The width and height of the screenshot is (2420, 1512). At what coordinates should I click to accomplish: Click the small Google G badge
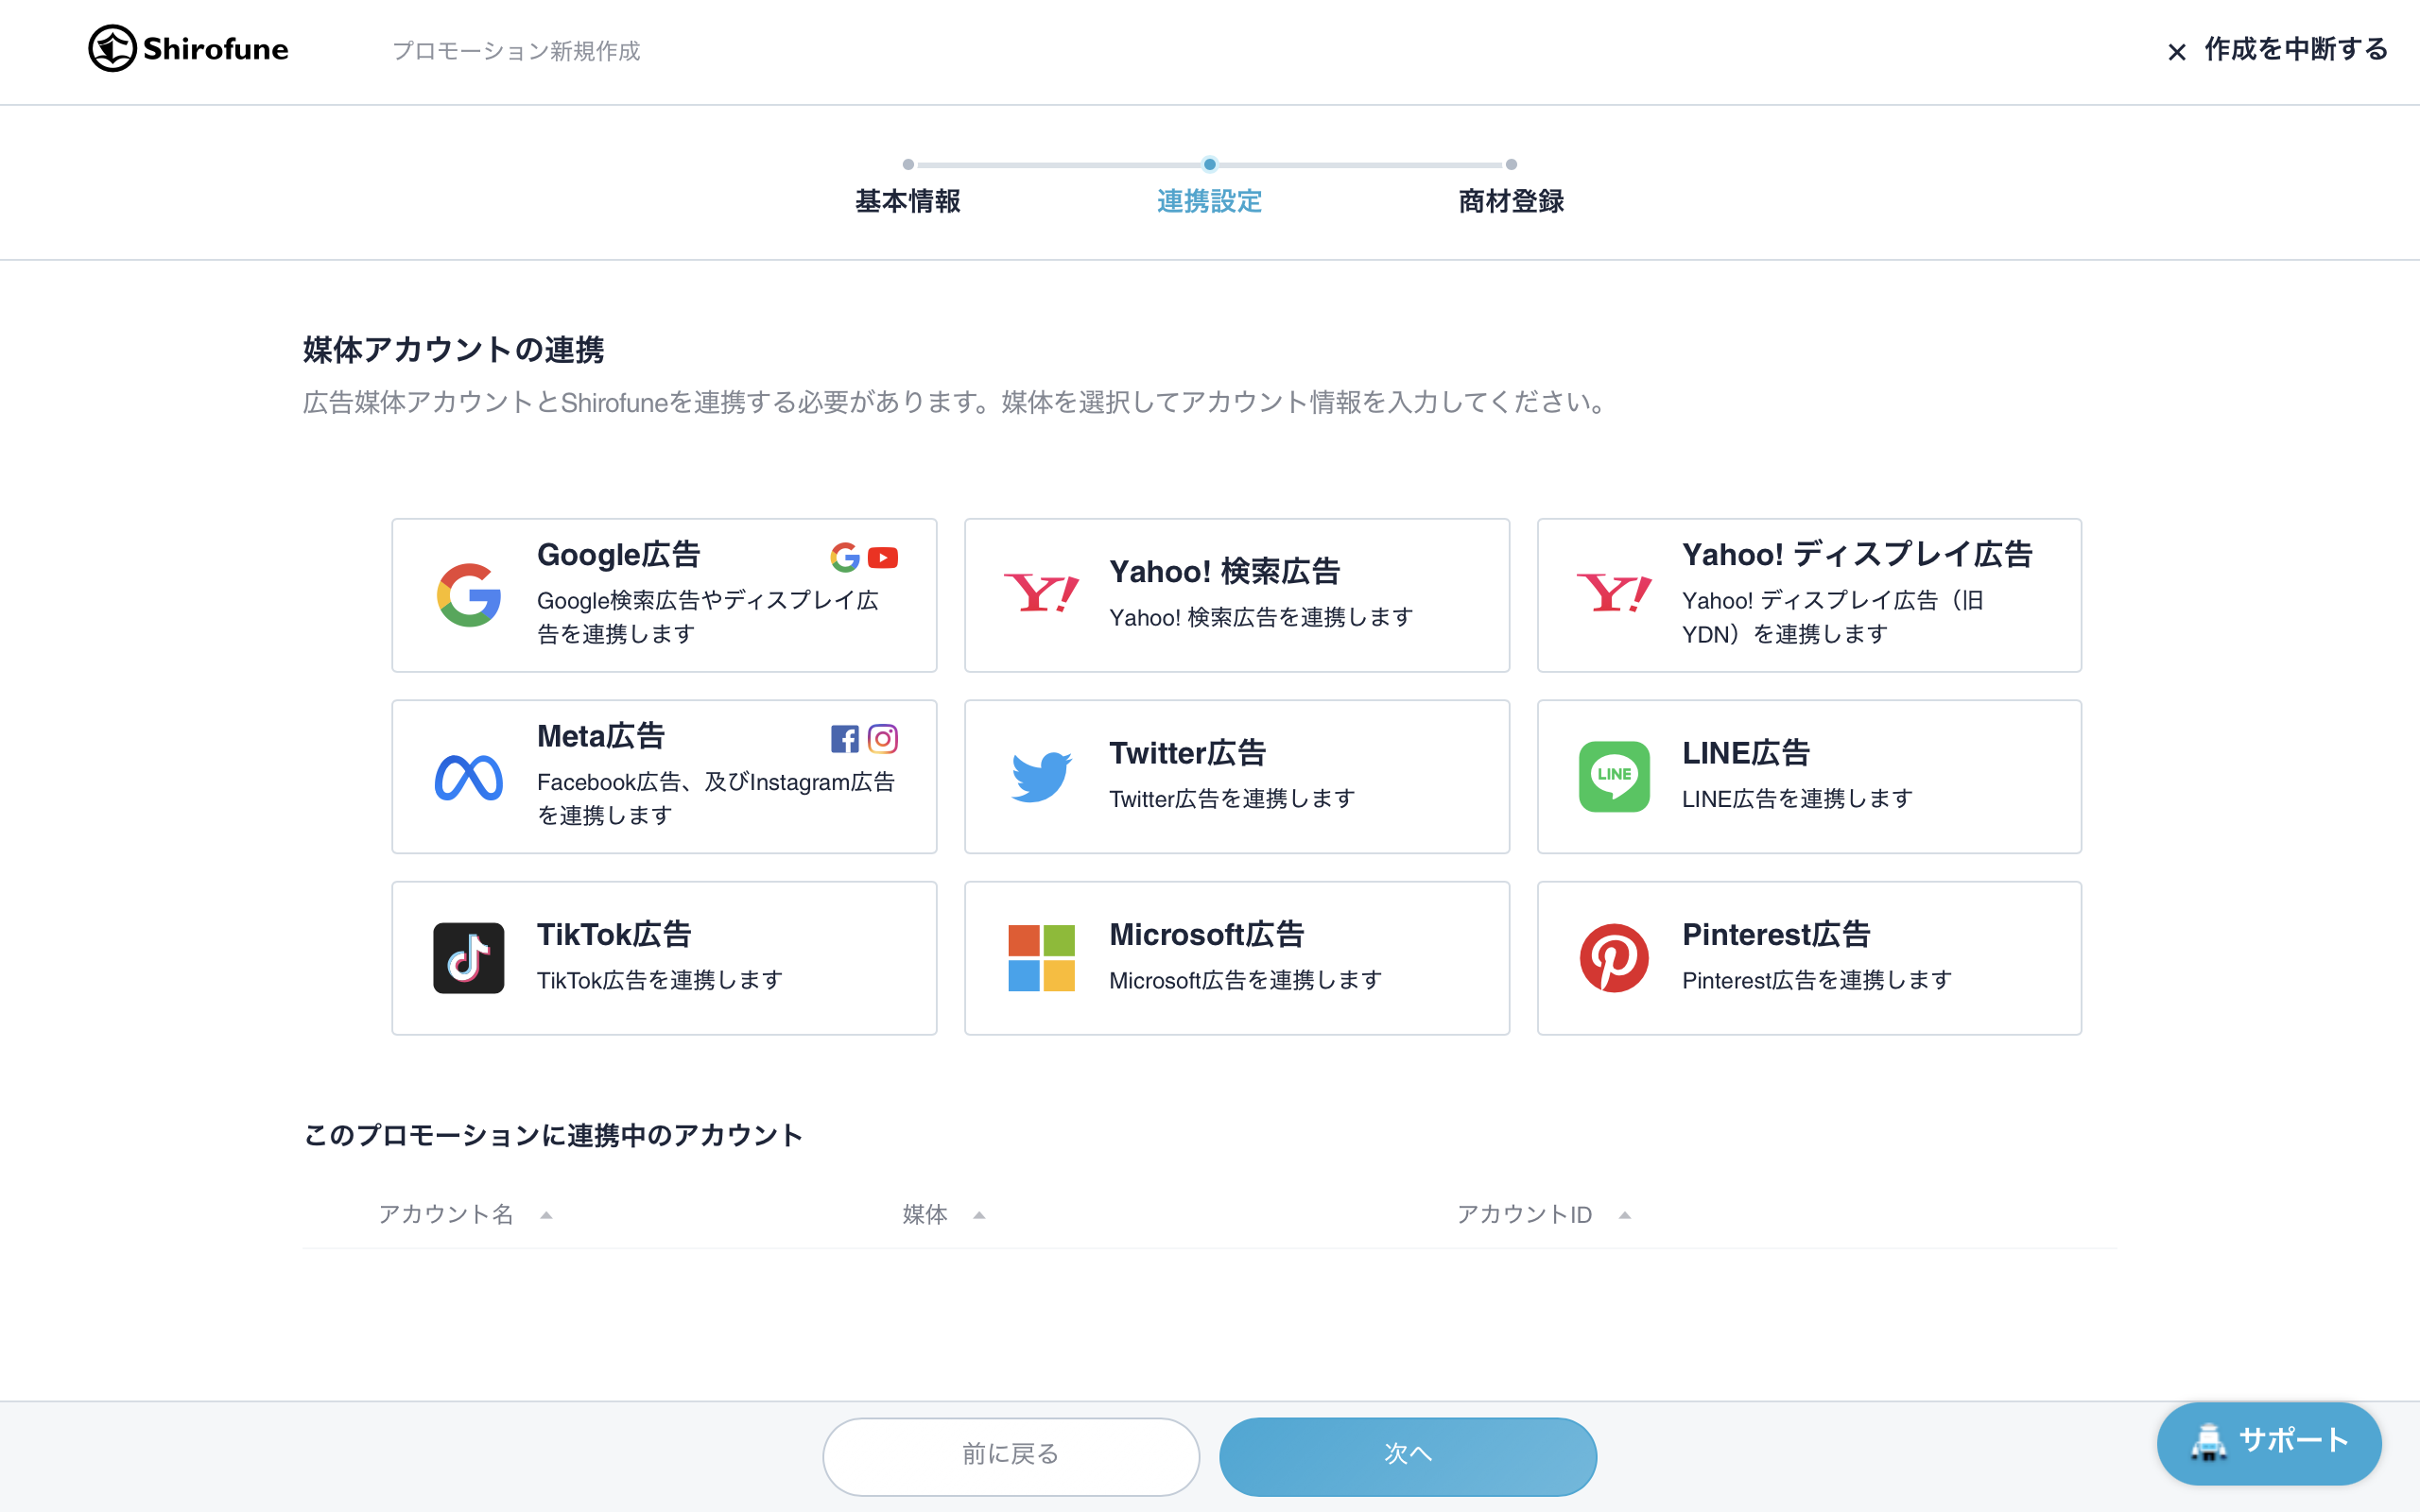(x=844, y=557)
